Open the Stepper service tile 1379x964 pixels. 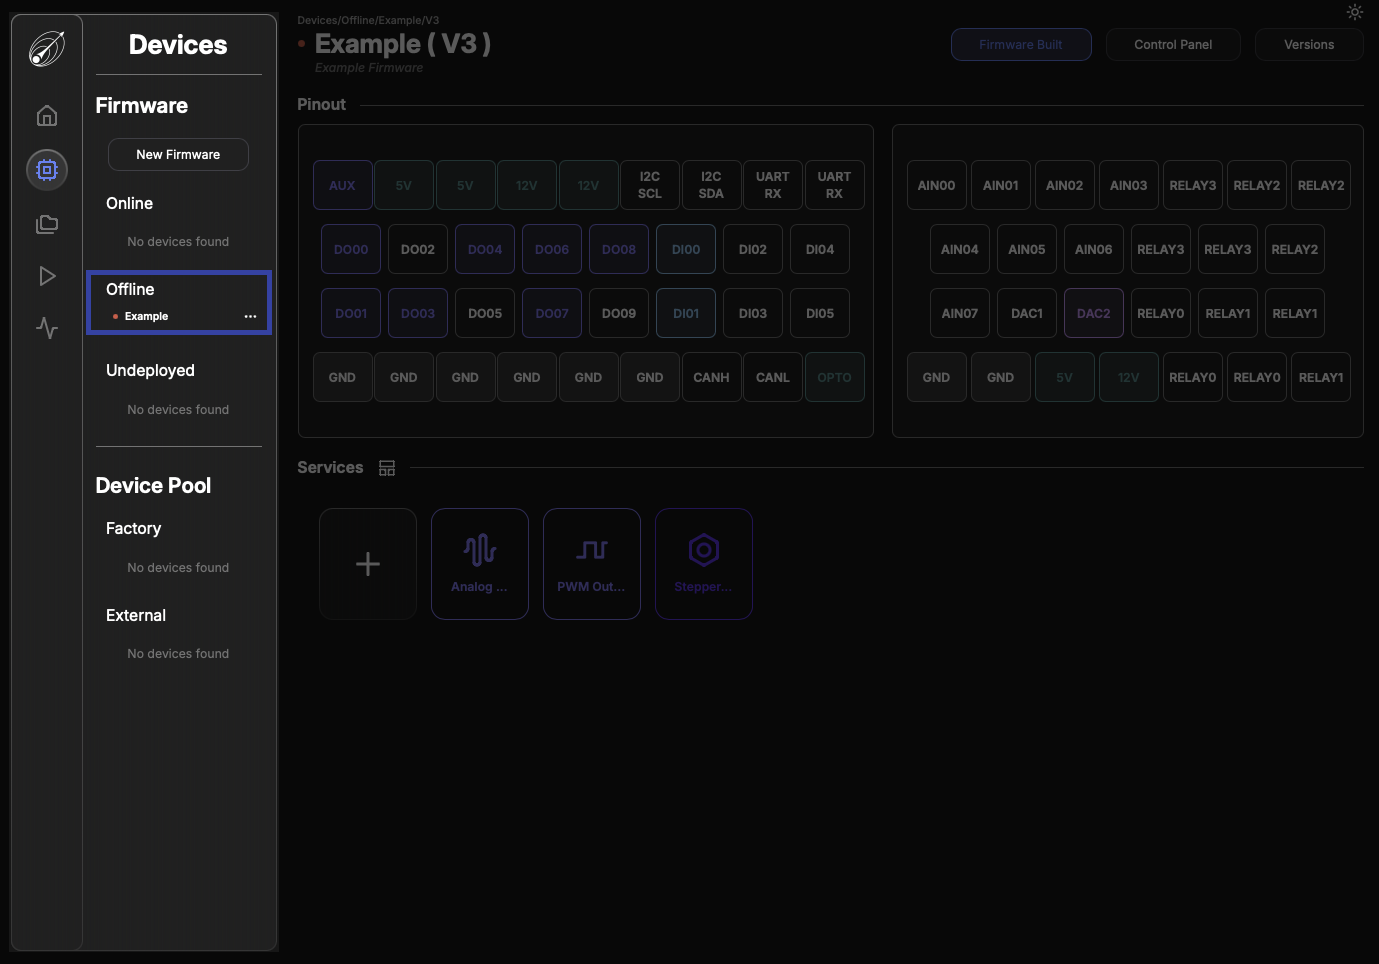[704, 564]
